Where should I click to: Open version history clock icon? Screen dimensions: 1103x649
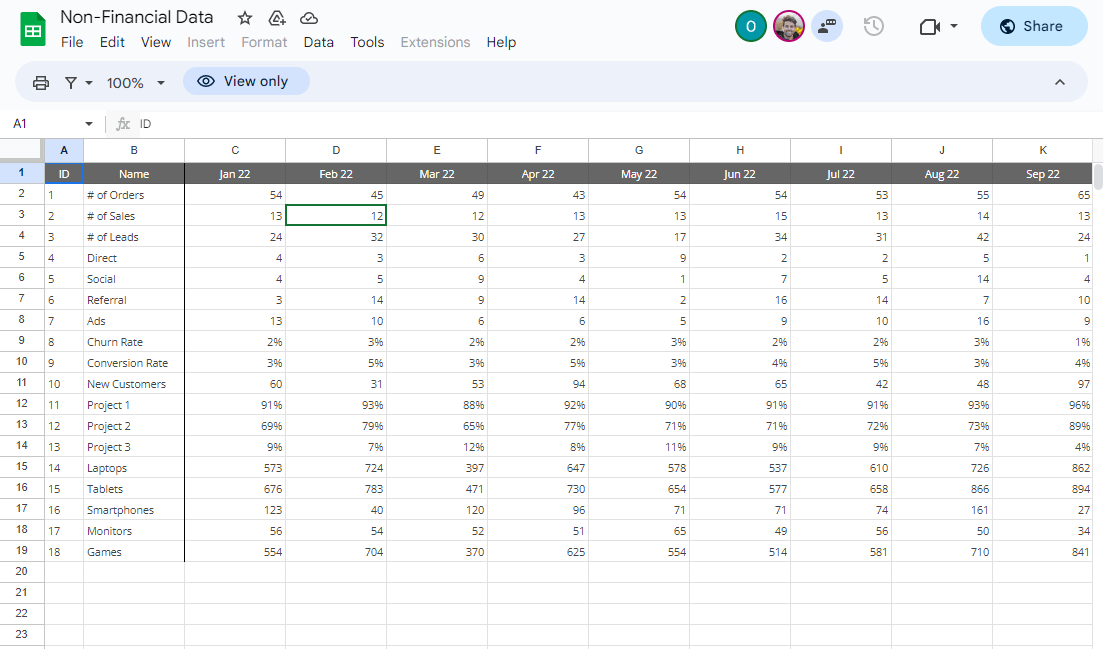[873, 27]
